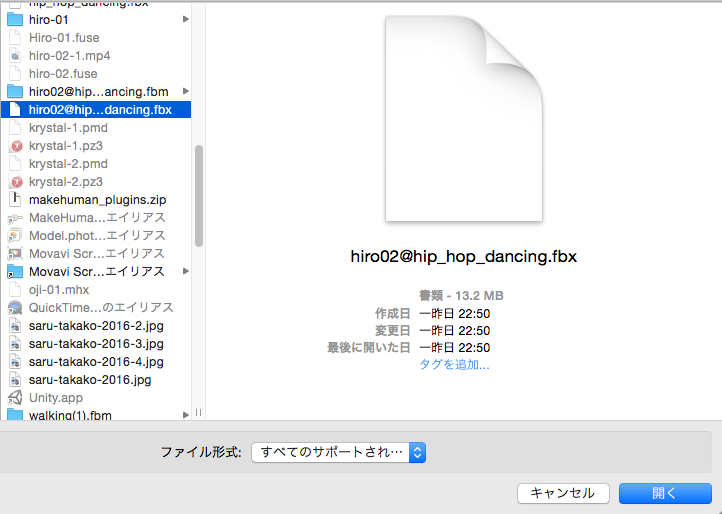This screenshot has height=514, width=722.
Task: Click the column resize handle at bottom
Action: (198, 413)
